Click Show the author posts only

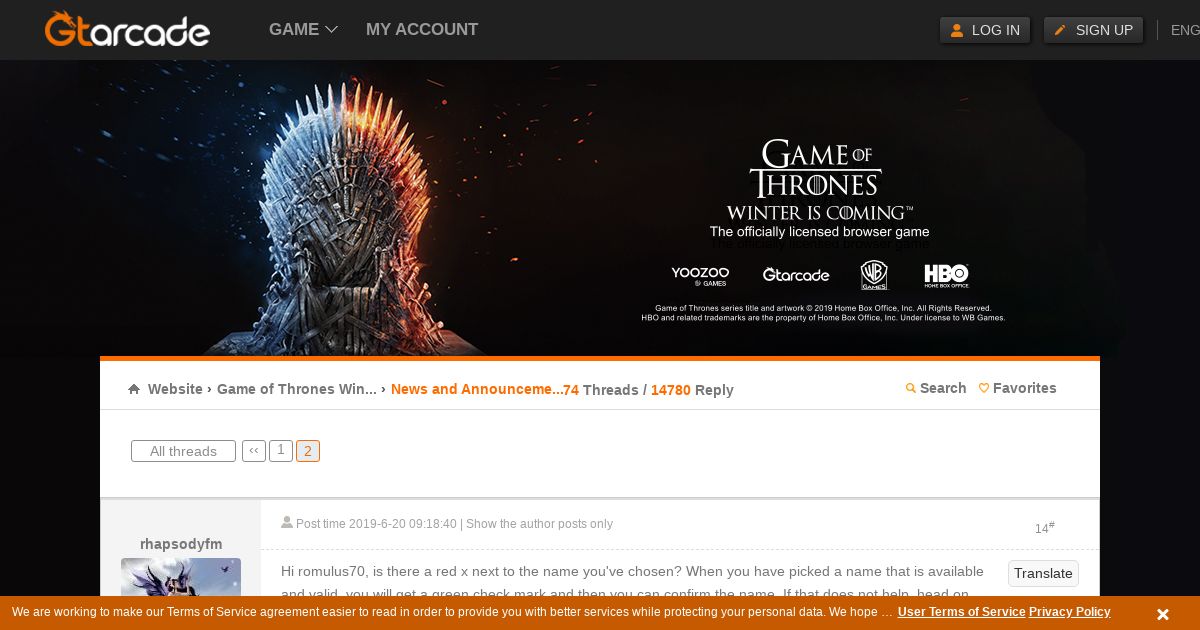click(x=539, y=524)
